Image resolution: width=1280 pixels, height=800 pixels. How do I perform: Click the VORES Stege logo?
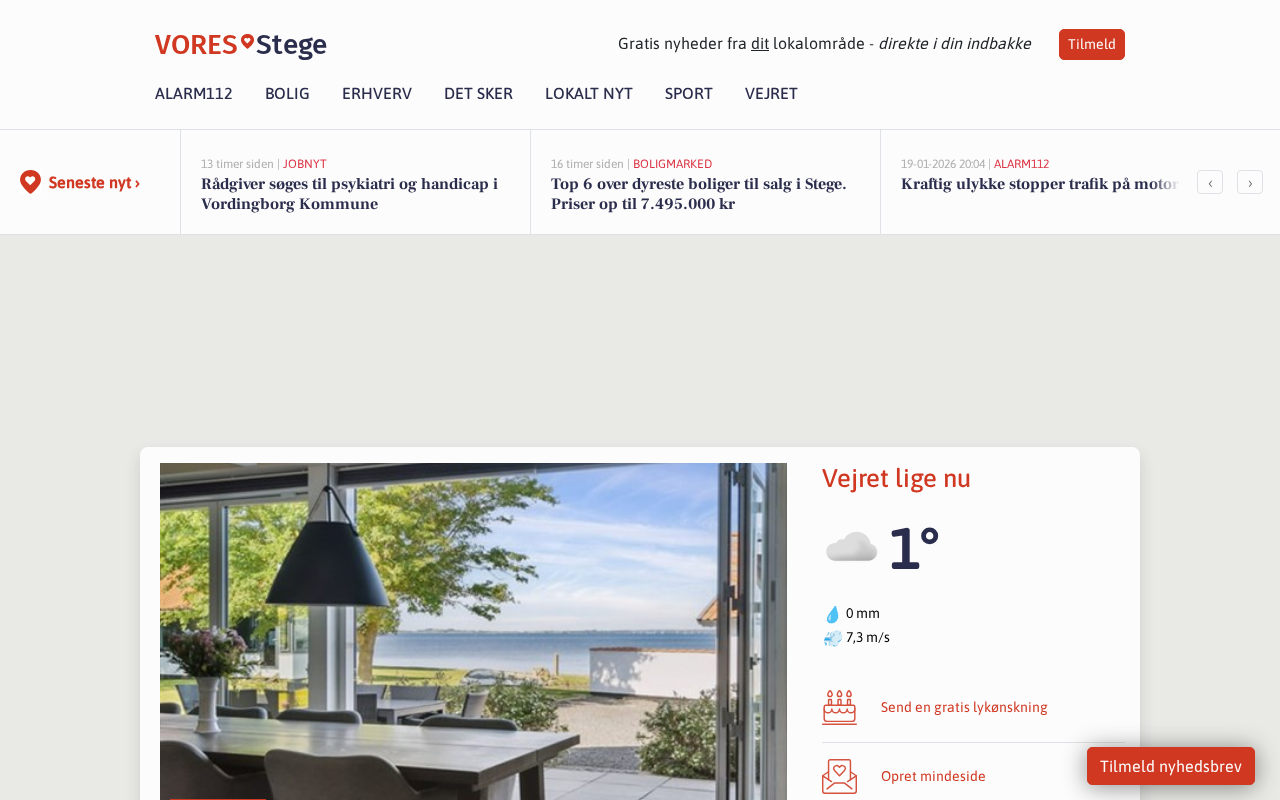click(x=240, y=45)
